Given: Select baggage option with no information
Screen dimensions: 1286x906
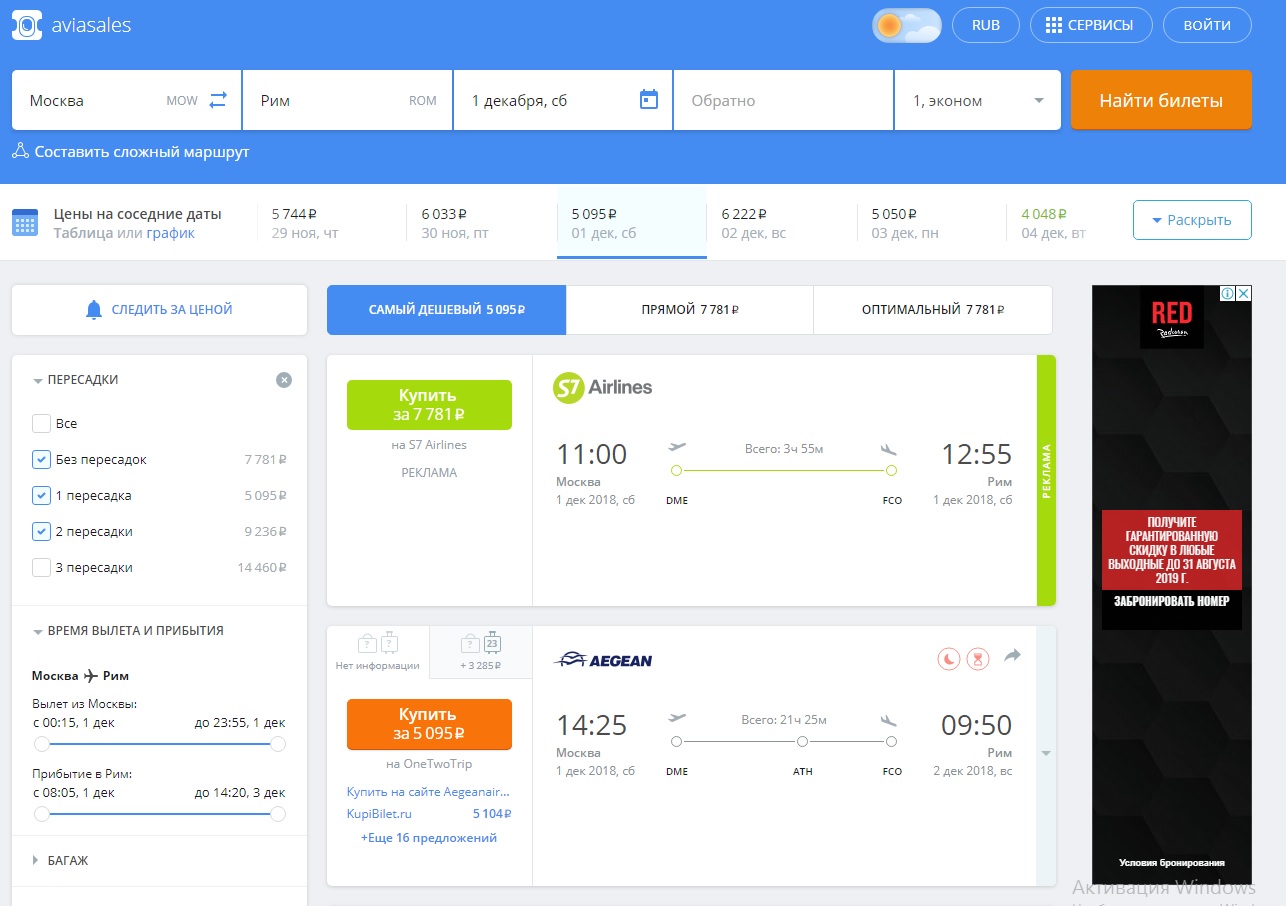Looking at the screenshot, I should [378, 651].
